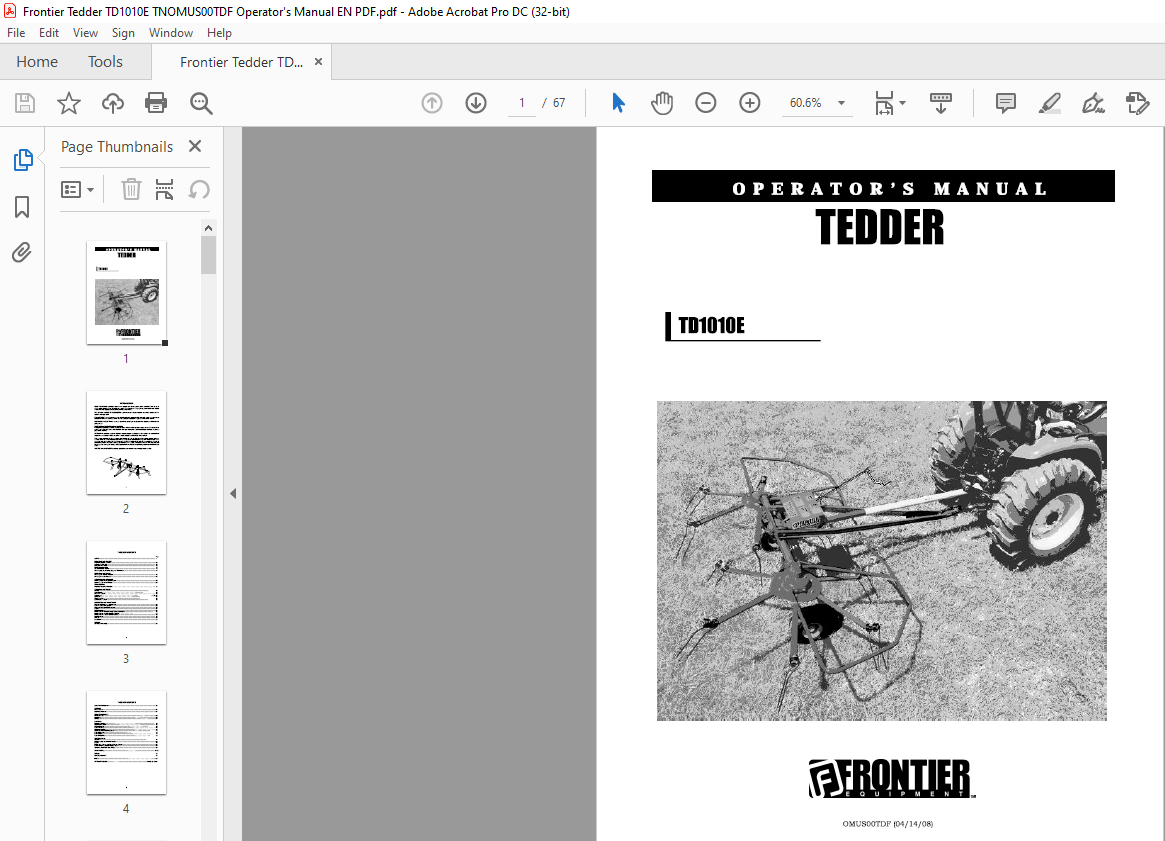
Task: Show the Page Thumbnails pane icon
Action: (x=23, y=160)
